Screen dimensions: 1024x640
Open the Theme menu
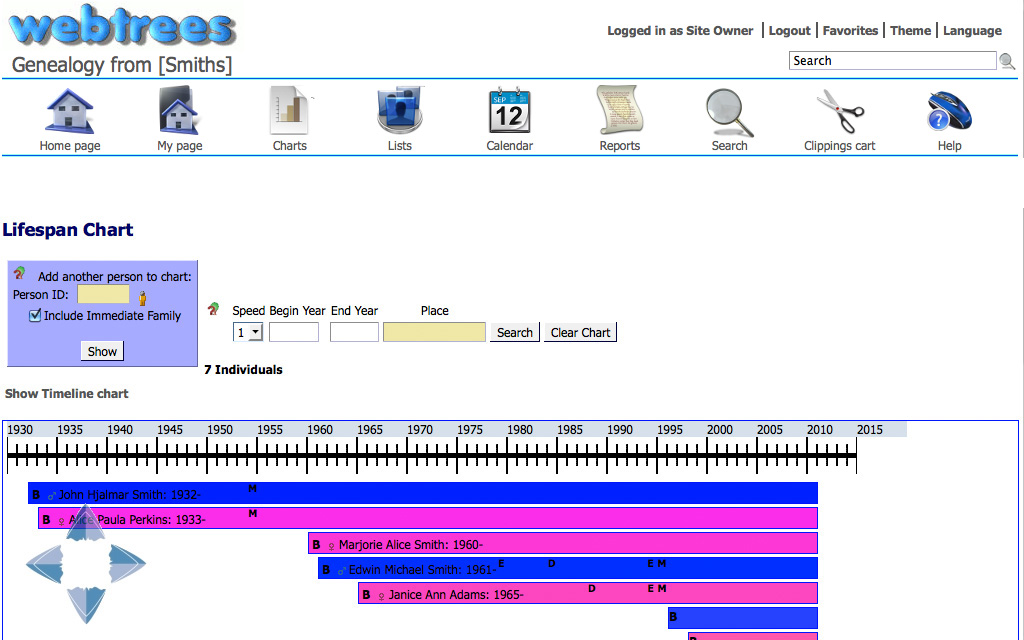pyautogui.click(x=910, y=31)
